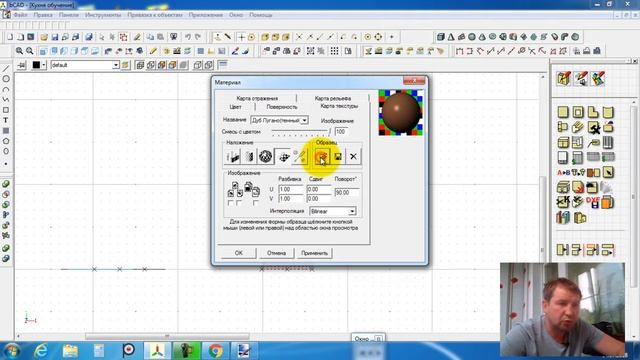Click the Zoom in magnifier icon
Viewport: 640px width, 360px height.
[x=19, y=51]
